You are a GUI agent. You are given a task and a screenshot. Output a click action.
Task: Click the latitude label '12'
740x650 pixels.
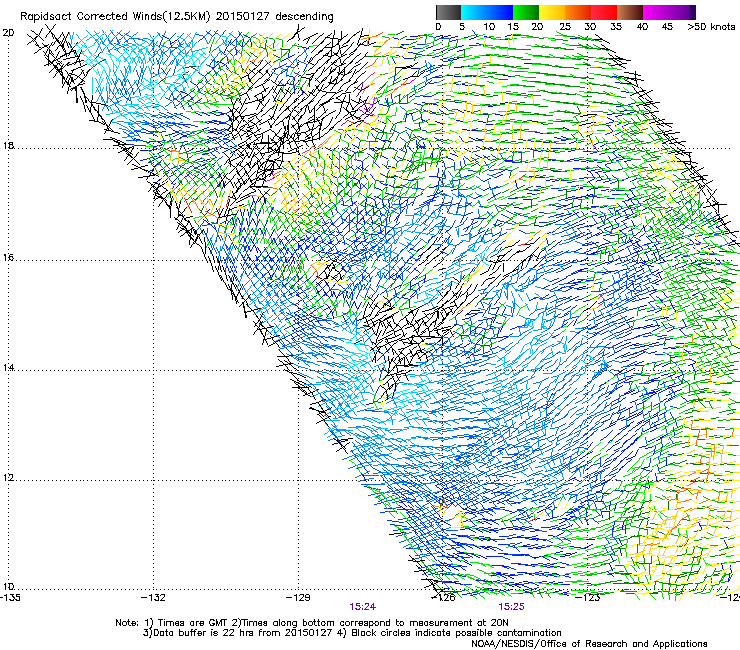(8, 478)
